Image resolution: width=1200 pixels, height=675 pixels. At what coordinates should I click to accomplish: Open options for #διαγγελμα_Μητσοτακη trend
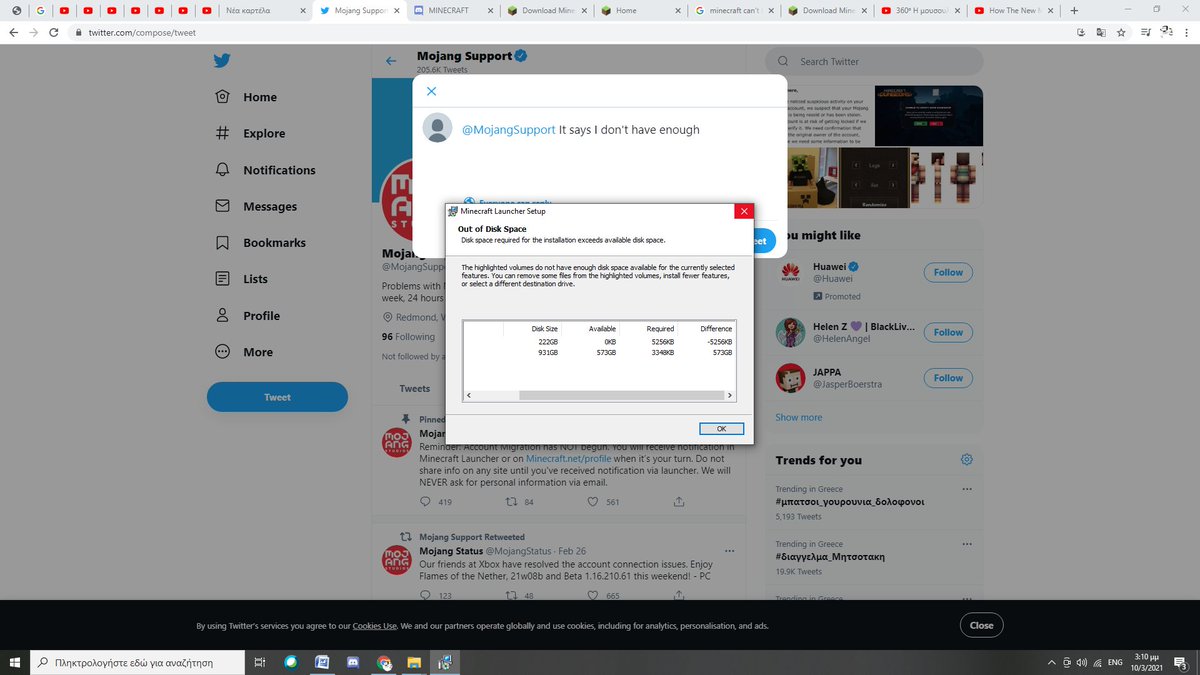[x=966, y=544]
